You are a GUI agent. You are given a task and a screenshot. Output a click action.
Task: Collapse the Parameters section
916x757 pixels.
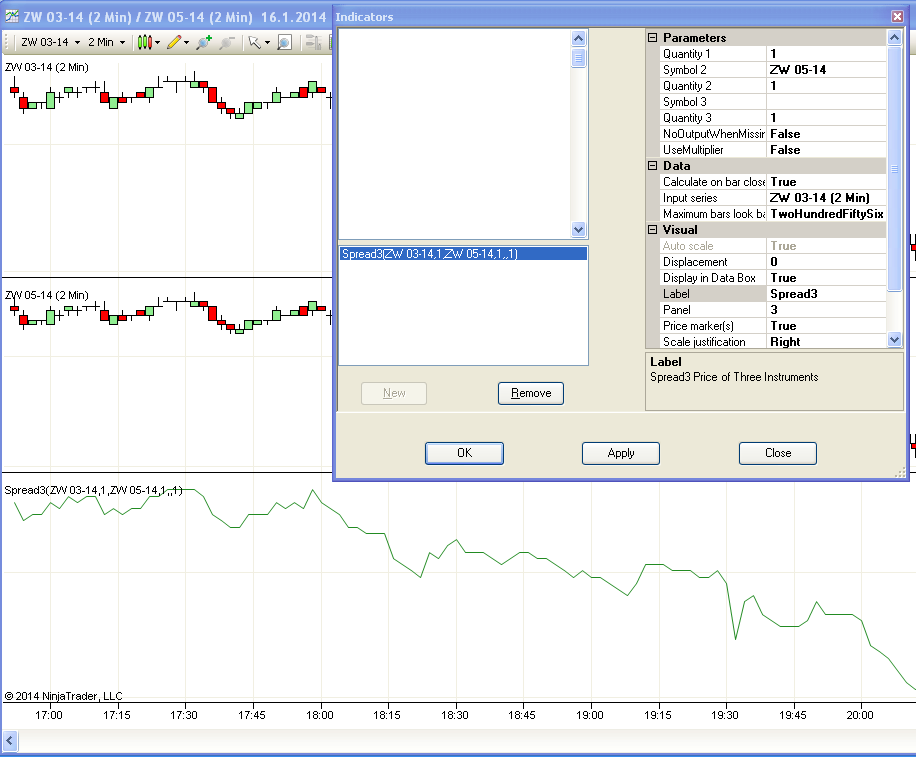tap(653, 38)
